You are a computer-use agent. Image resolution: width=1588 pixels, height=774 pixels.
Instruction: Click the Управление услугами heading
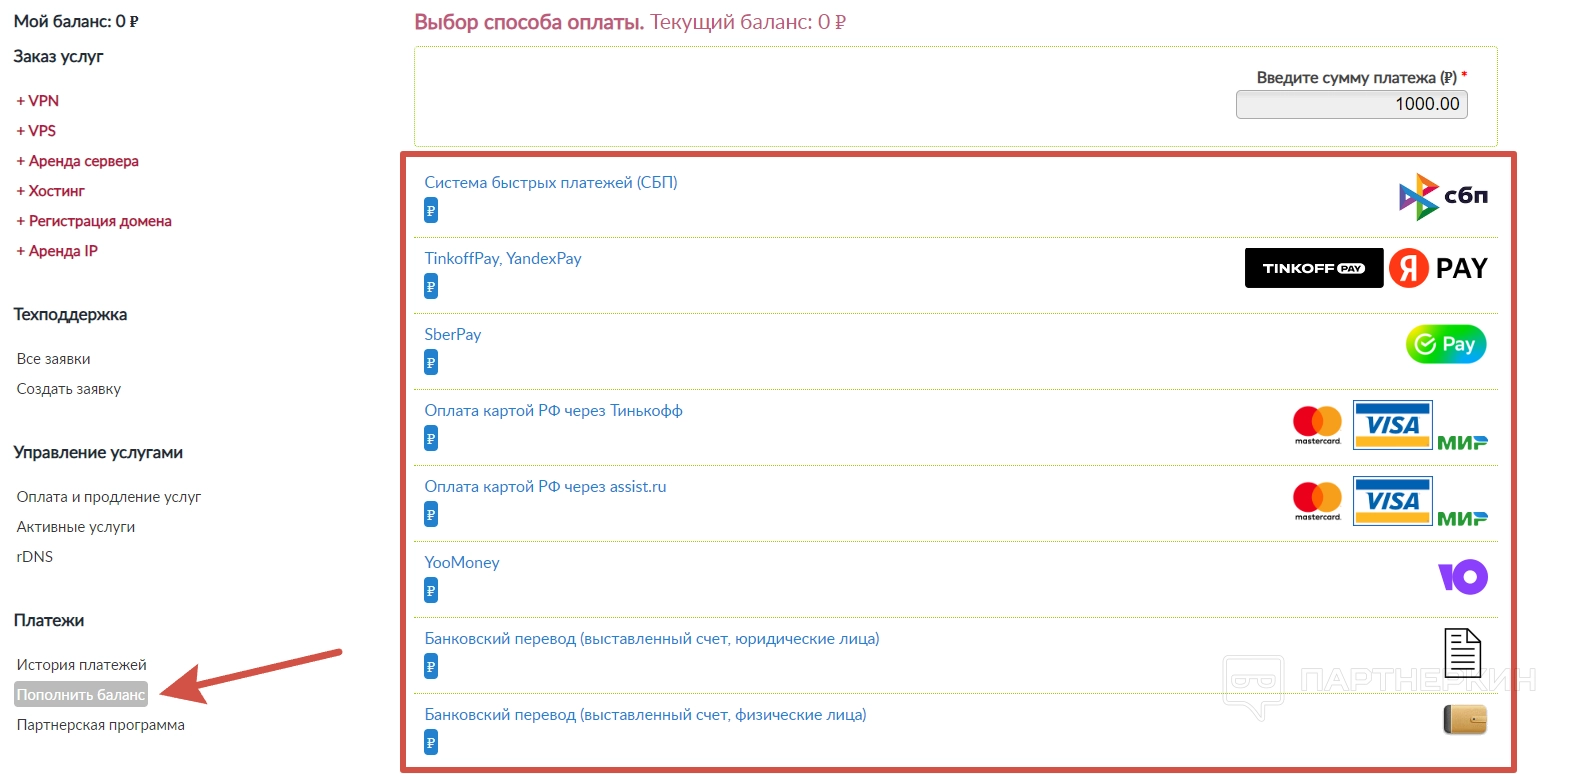[98, 452]
